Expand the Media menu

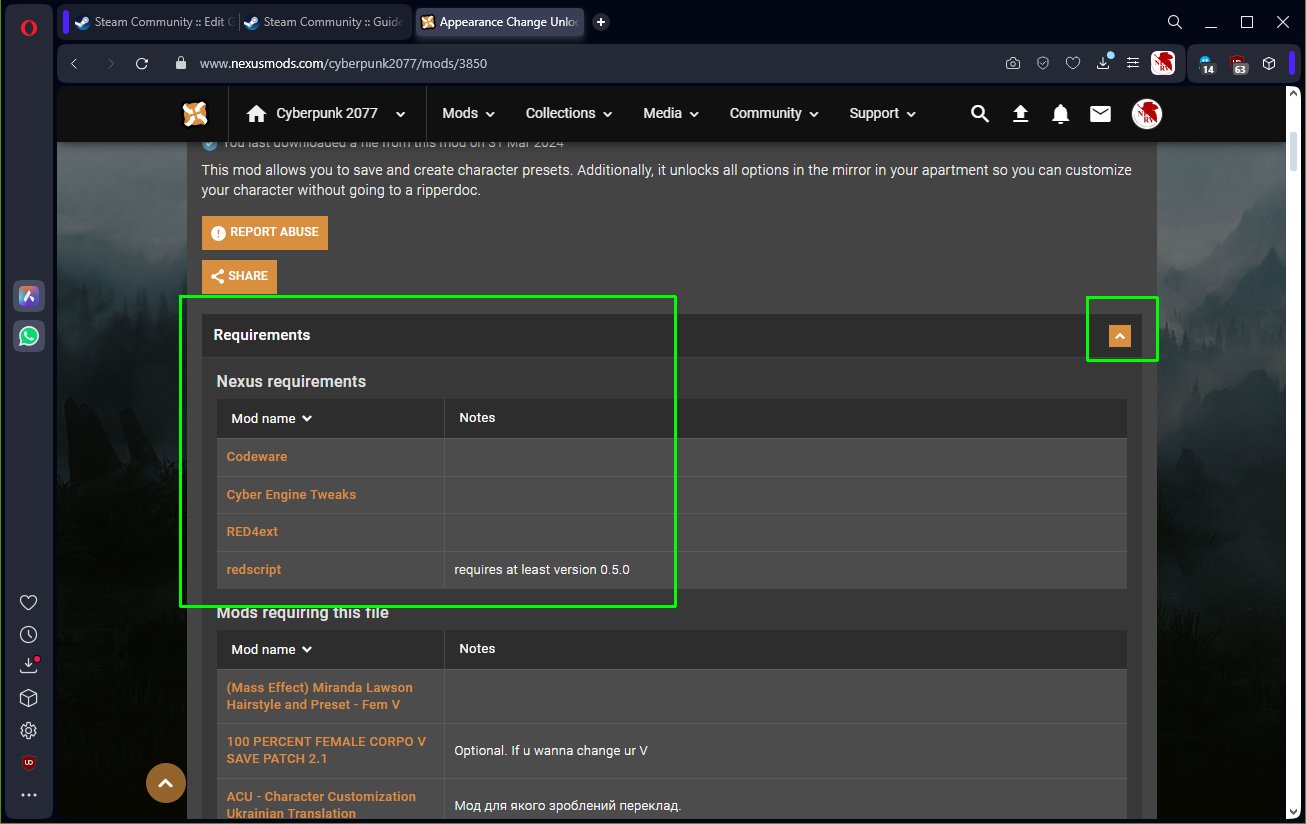(x=671, y=114)
